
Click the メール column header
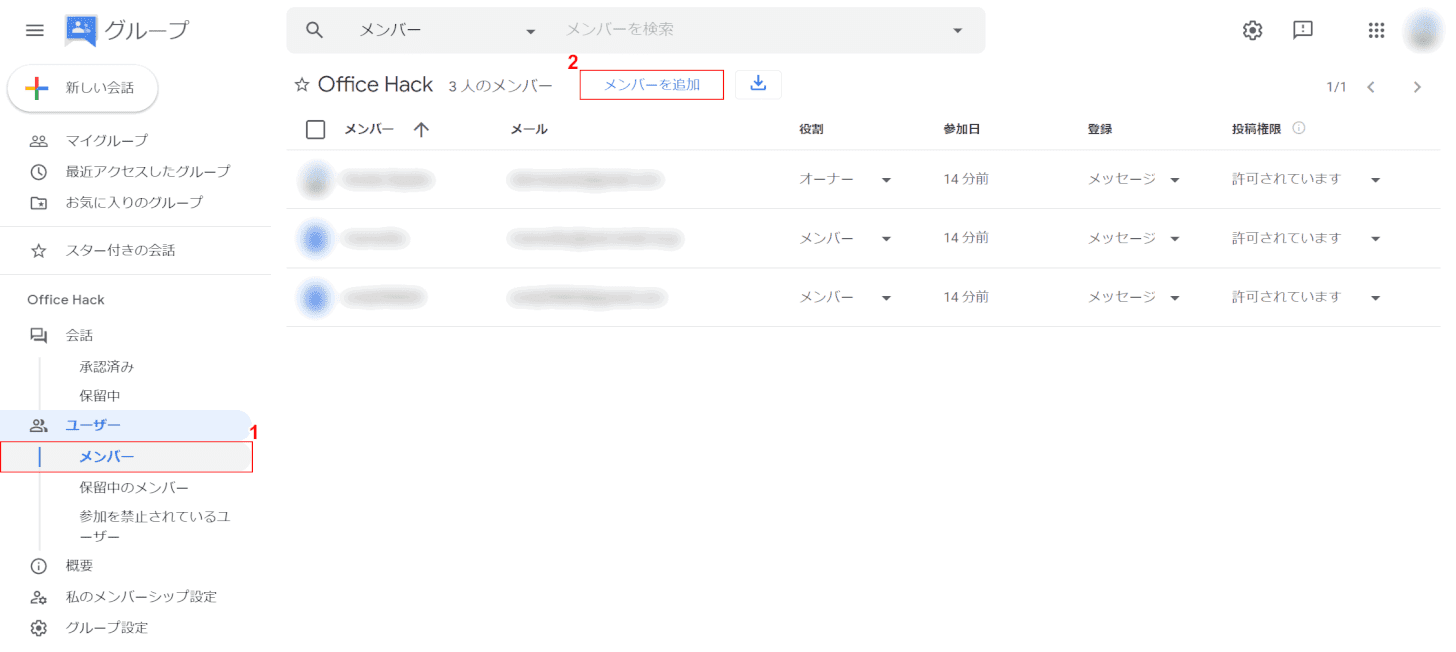click(x=529, y=129)
